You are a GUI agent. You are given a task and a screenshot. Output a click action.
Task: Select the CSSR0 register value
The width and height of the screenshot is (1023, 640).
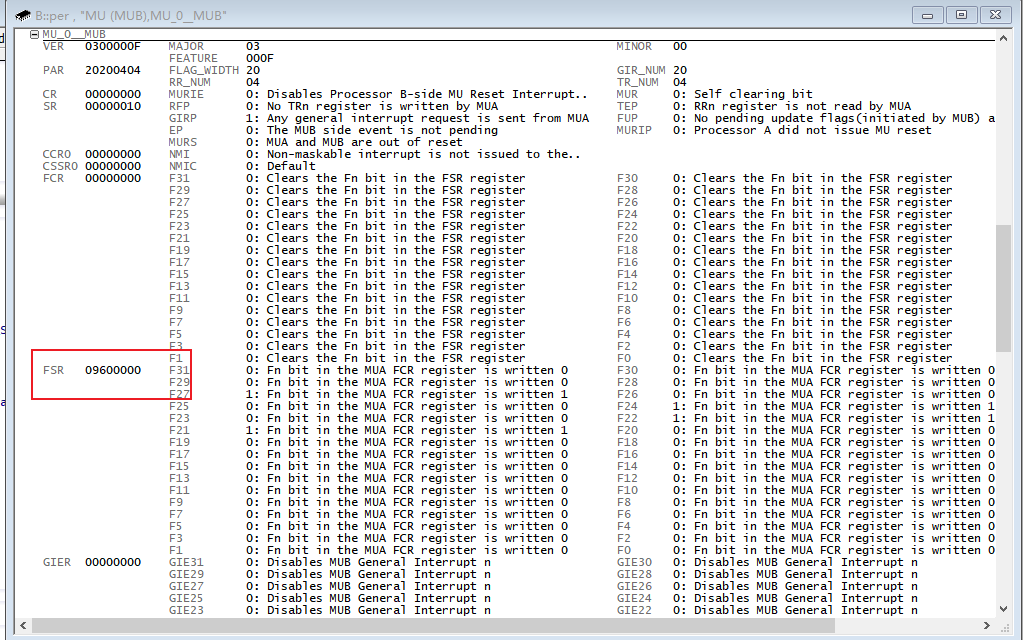tap(113, 166)
